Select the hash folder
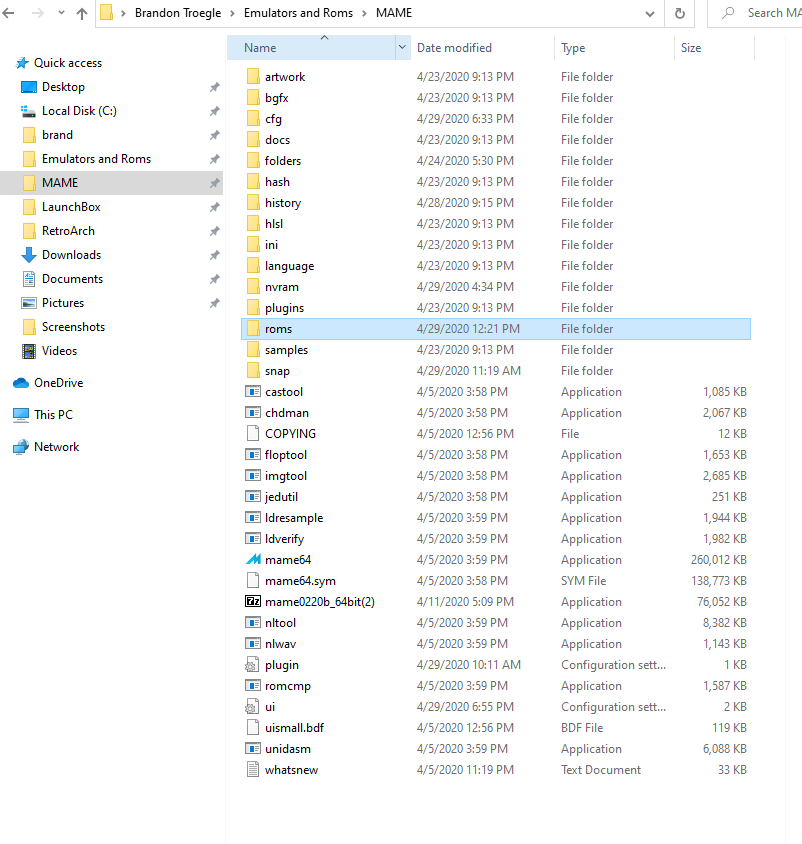802x844 pixels. [x=277, y=181]
